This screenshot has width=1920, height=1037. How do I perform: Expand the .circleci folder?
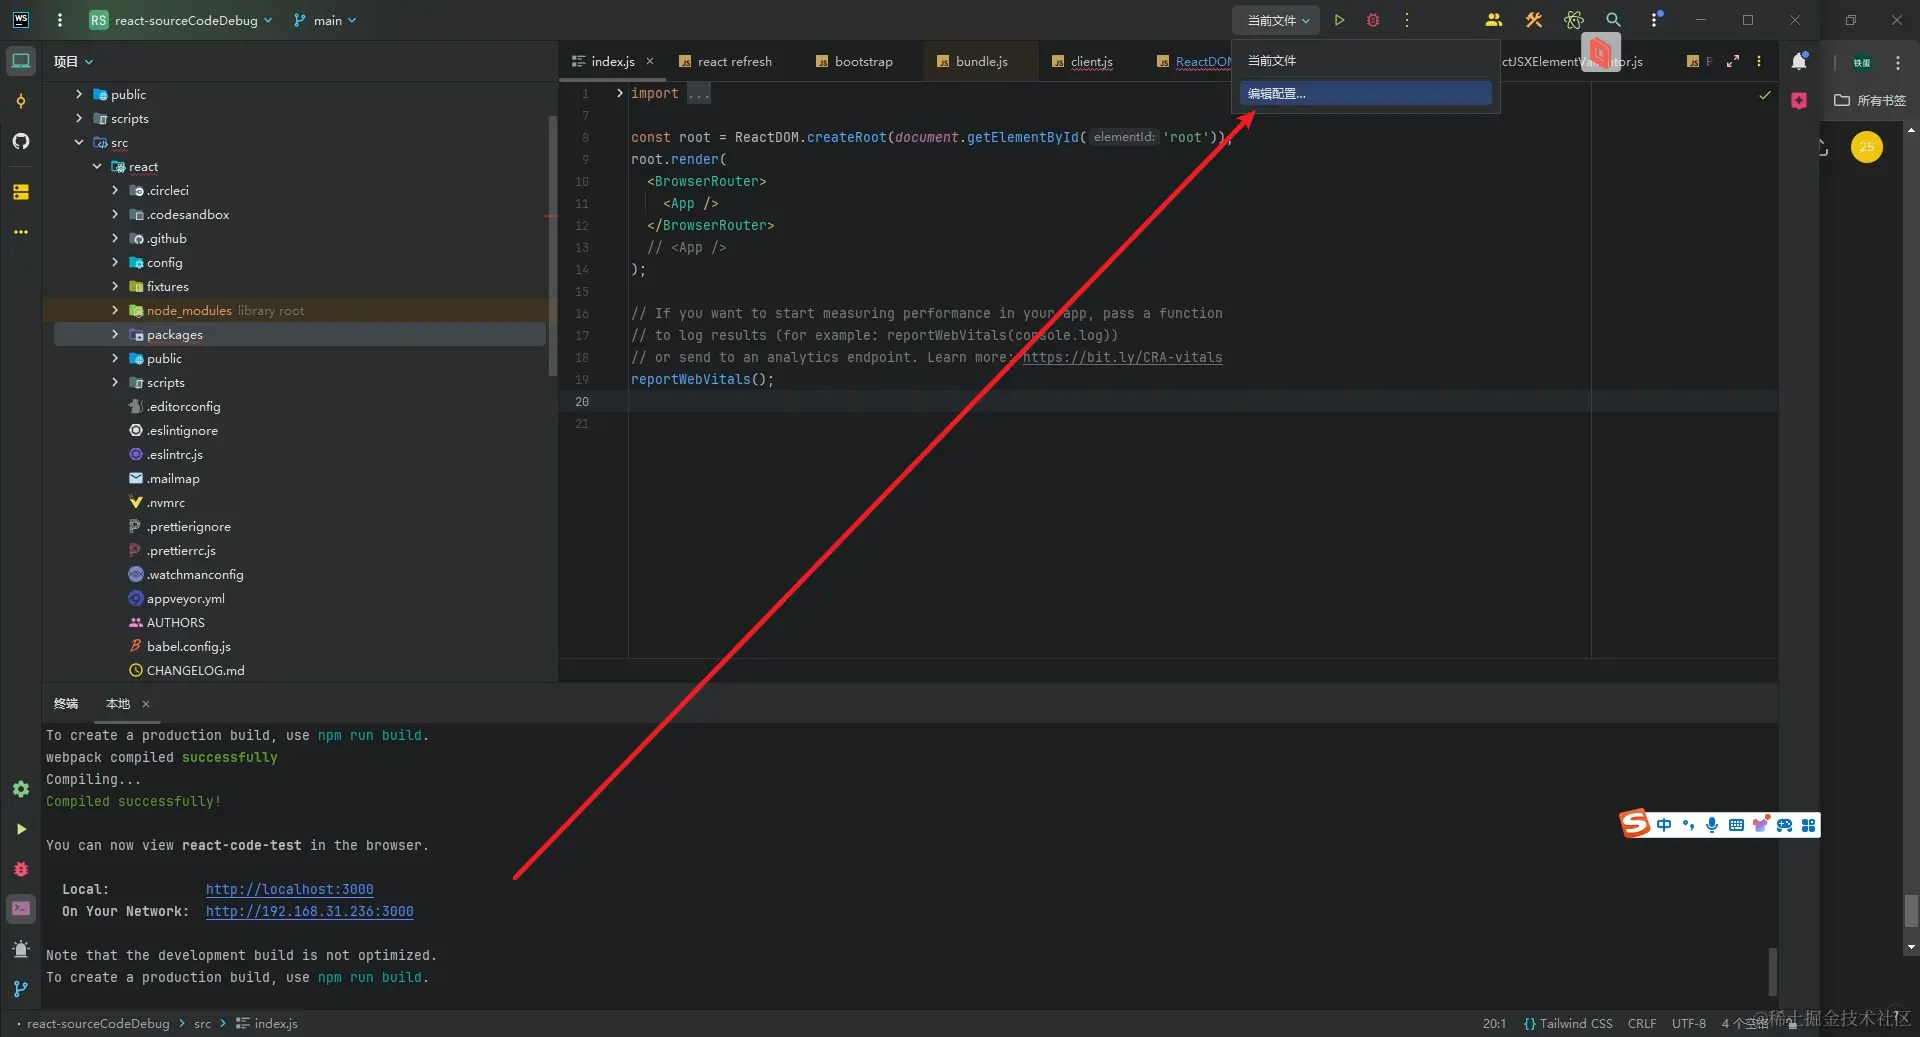[115, 191]
